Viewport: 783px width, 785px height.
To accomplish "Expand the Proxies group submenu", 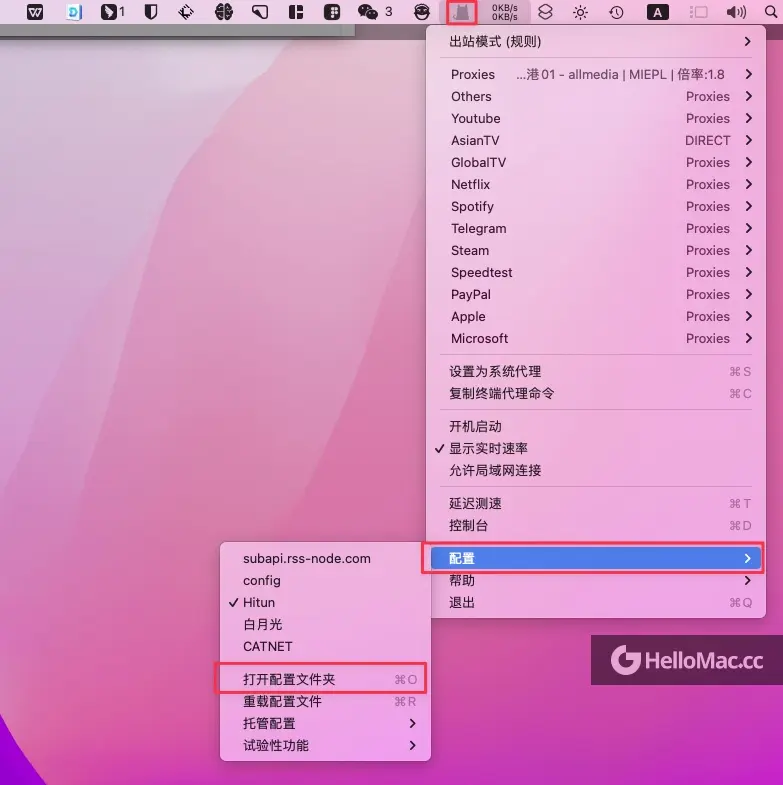I will [x=596, y=75].
